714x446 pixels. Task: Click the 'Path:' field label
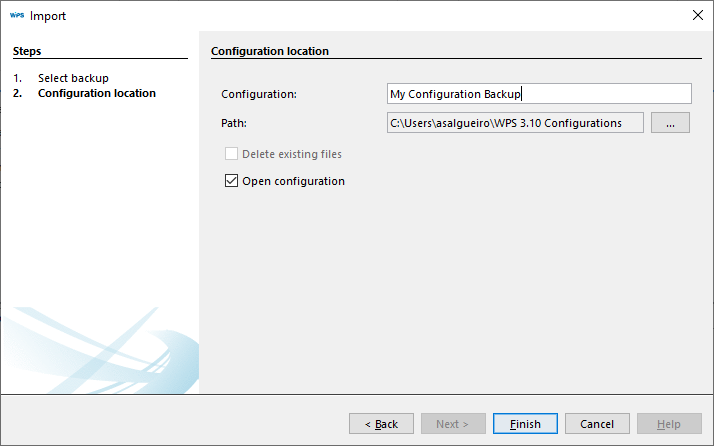[233, 123]
